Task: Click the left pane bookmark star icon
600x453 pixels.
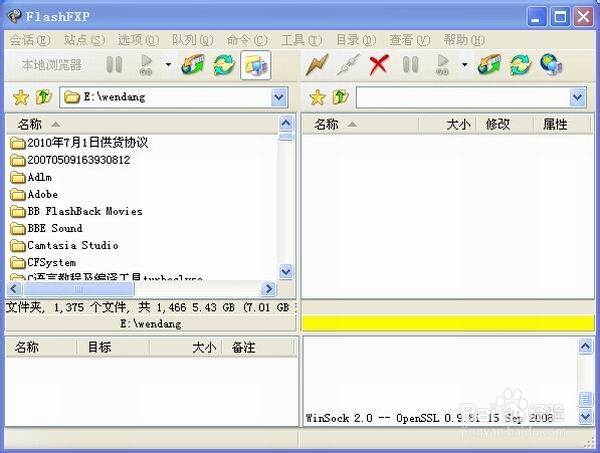Action: pyautogui.click(x=21, y=97)
